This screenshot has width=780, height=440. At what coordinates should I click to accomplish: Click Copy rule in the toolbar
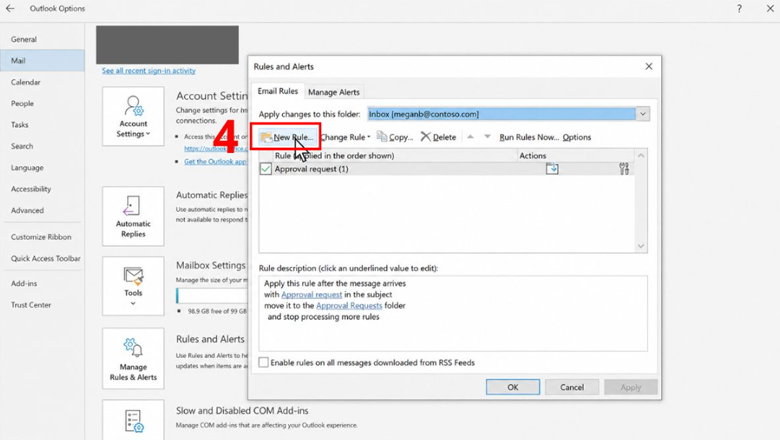pyautogui.click(x=395, y=137)
